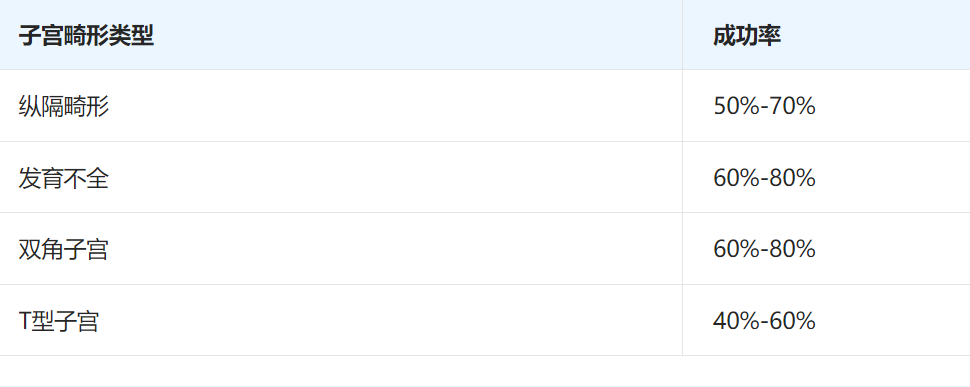Screen dimensions: 970x387
Task: Select the success rate beside 双角子宫
Action: click(x=764, y=249)
